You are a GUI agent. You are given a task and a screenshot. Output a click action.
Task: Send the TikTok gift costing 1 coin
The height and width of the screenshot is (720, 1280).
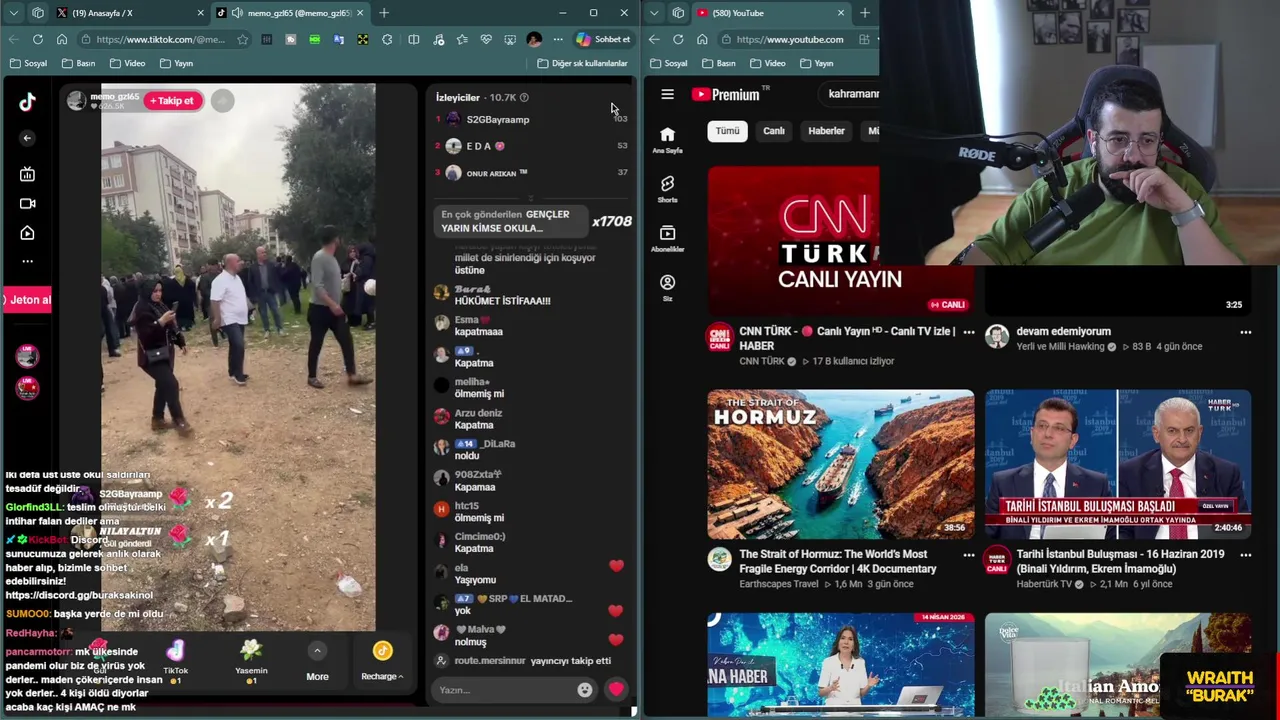pos(175,662)
